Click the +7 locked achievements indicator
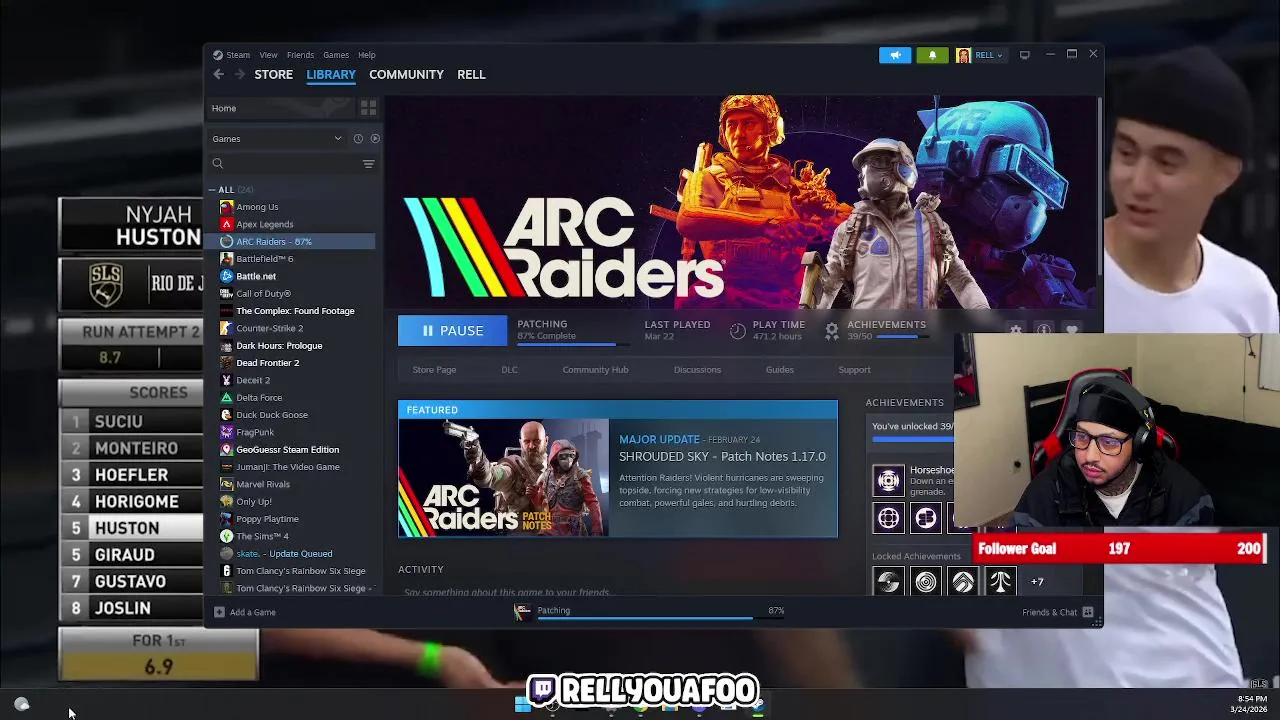Screen dimensions: 1280x720 (1037, 581)
